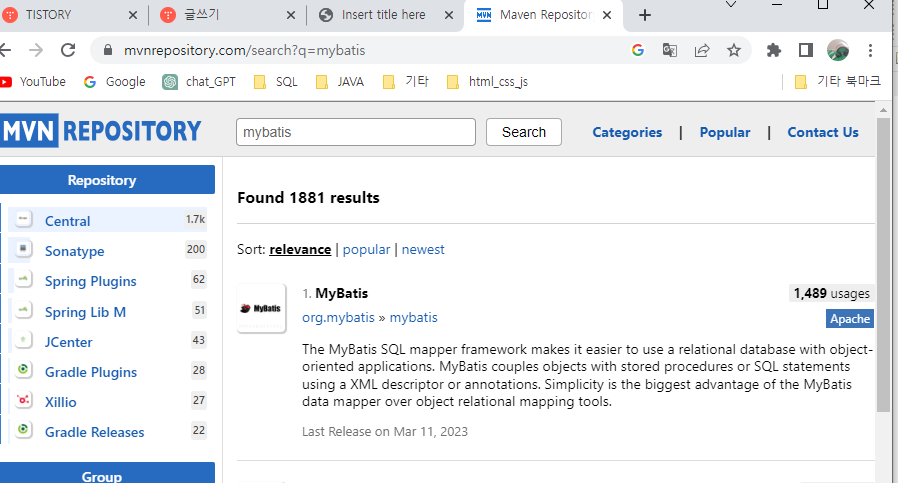Filter by Central repository
The image size is (898, 483).
pos(67,221)
